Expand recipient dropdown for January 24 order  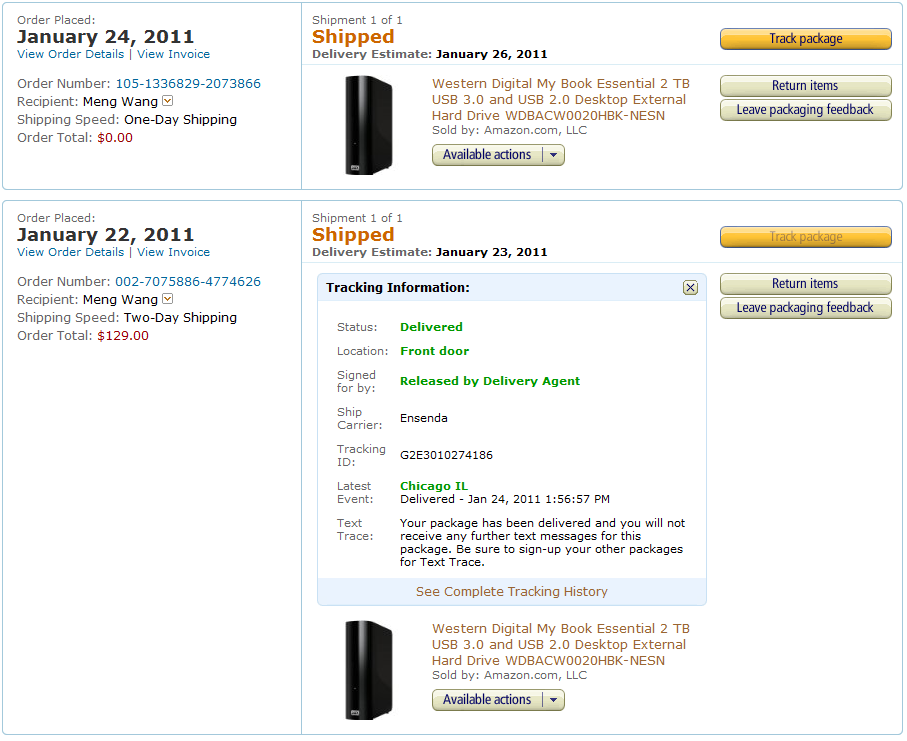[167, 101]
